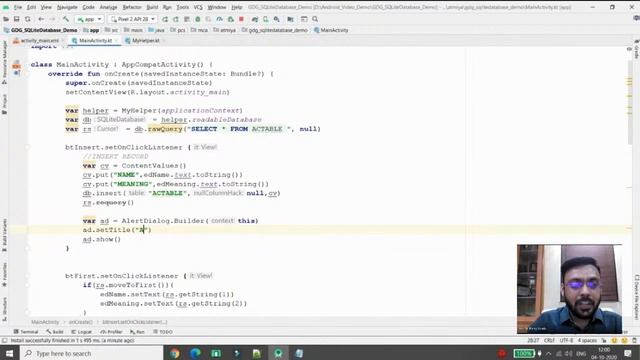640x360 pixels.
Task: Click the Search Everywhere magnifier icon
Action: [x=315, y=19]
